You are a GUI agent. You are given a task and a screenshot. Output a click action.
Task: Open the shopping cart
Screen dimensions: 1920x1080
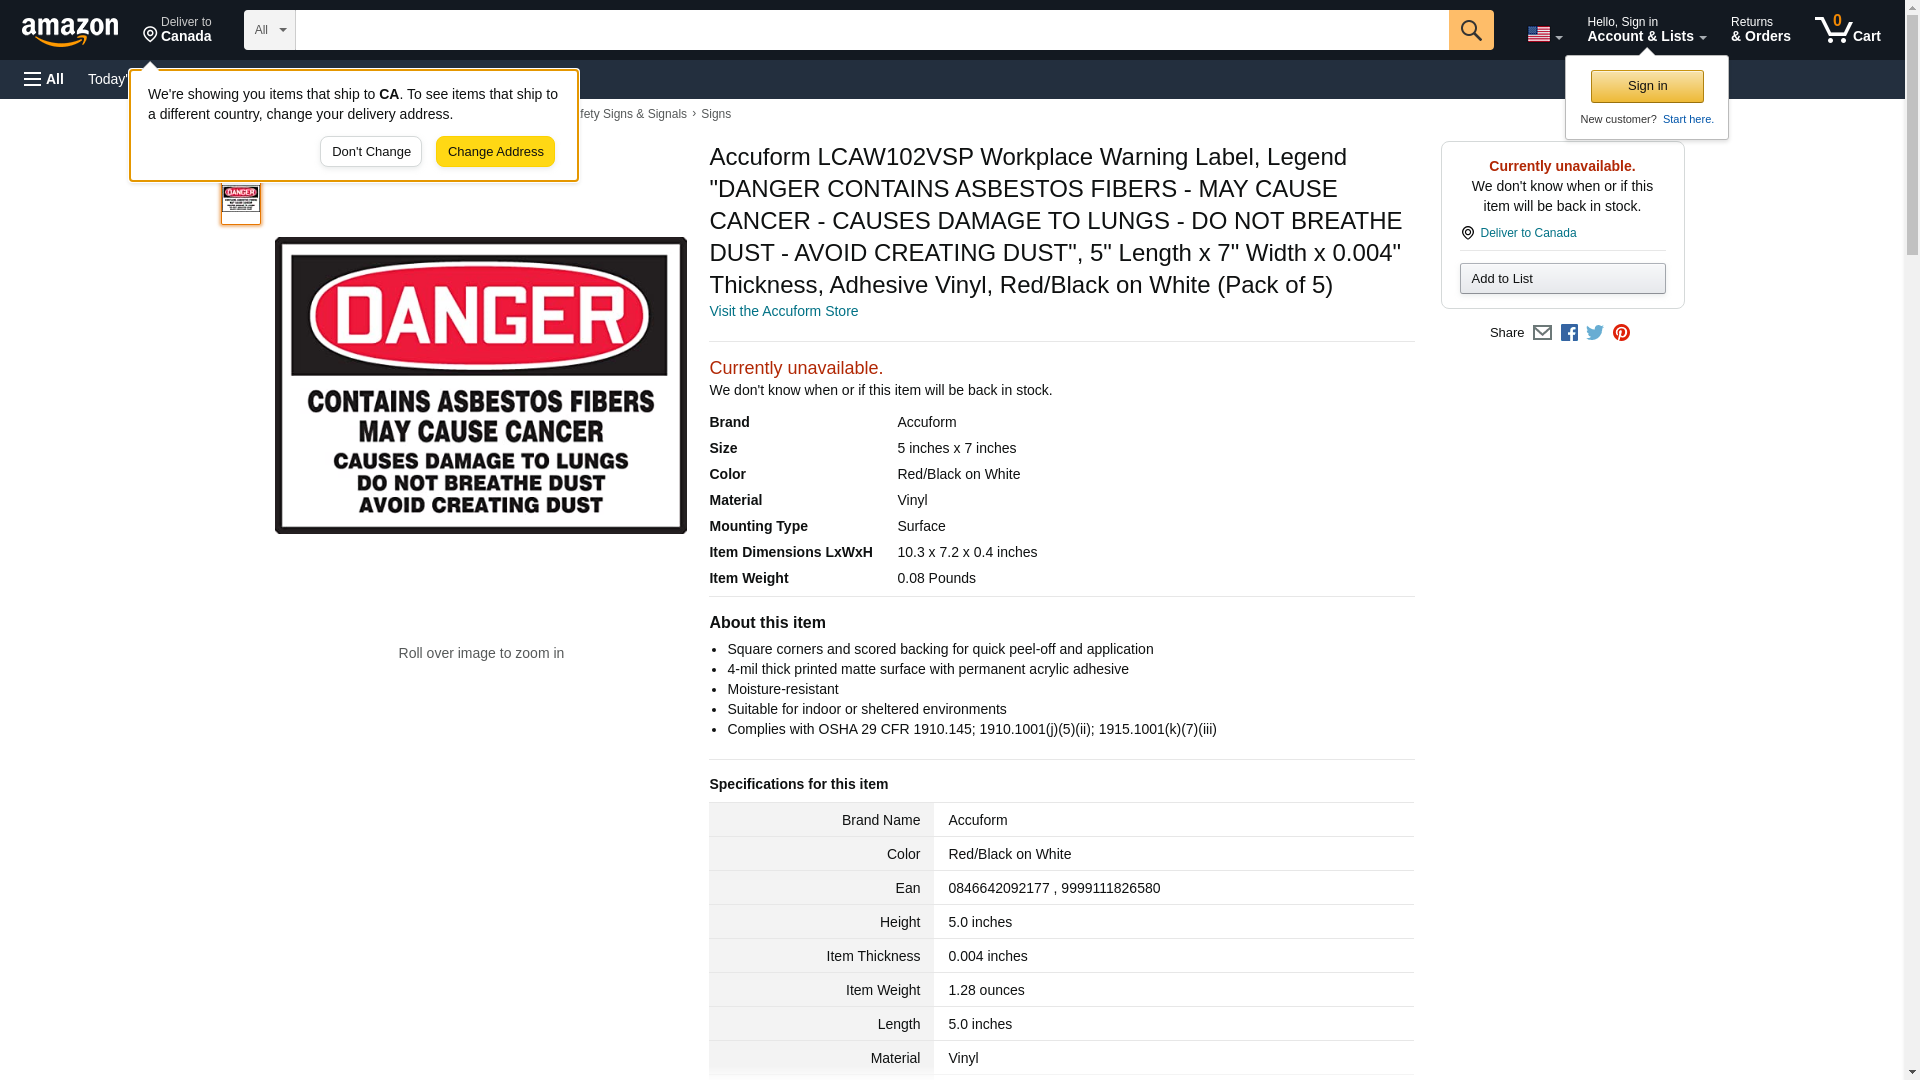pos(1847,30)
